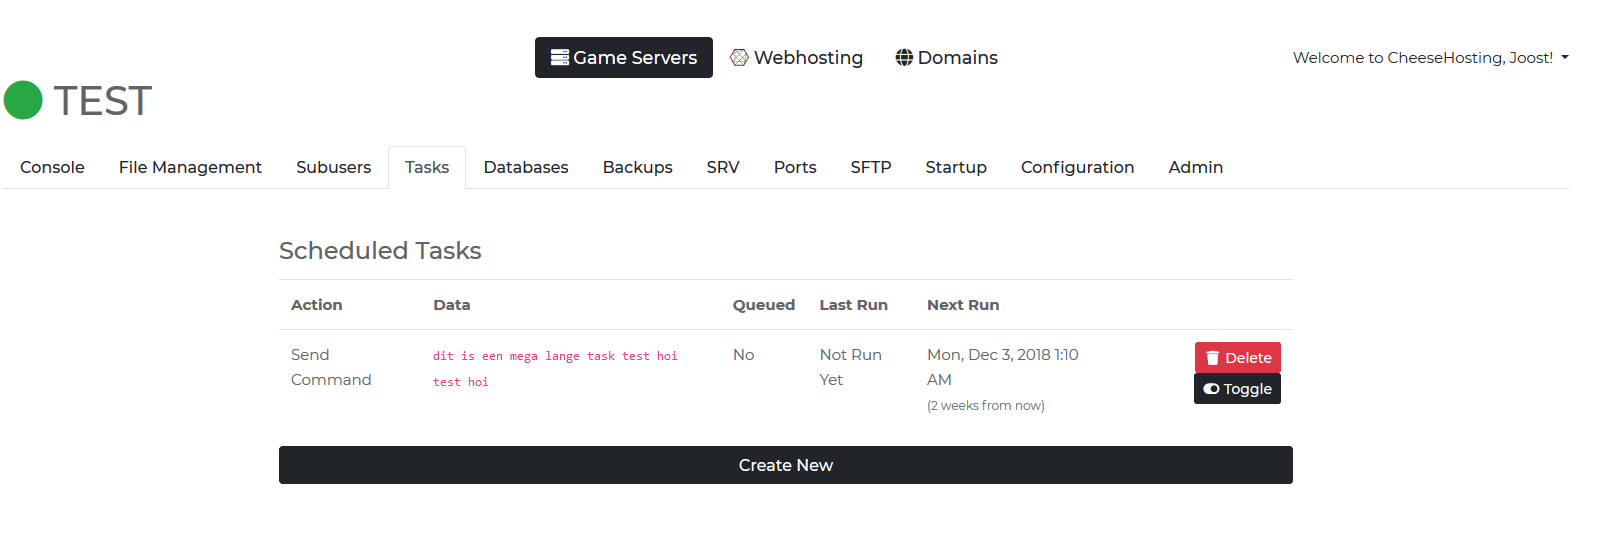
Task: Select the Databases tab
Action: (x=526, y=167)
